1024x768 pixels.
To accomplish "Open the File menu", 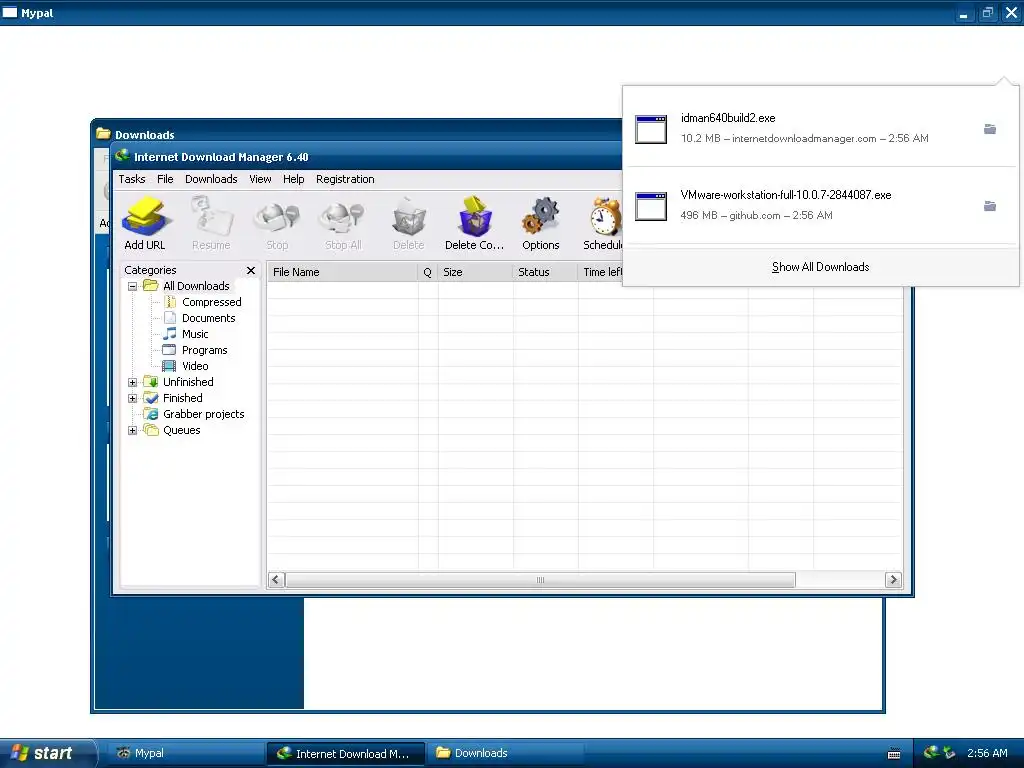I will click(165, 179).
